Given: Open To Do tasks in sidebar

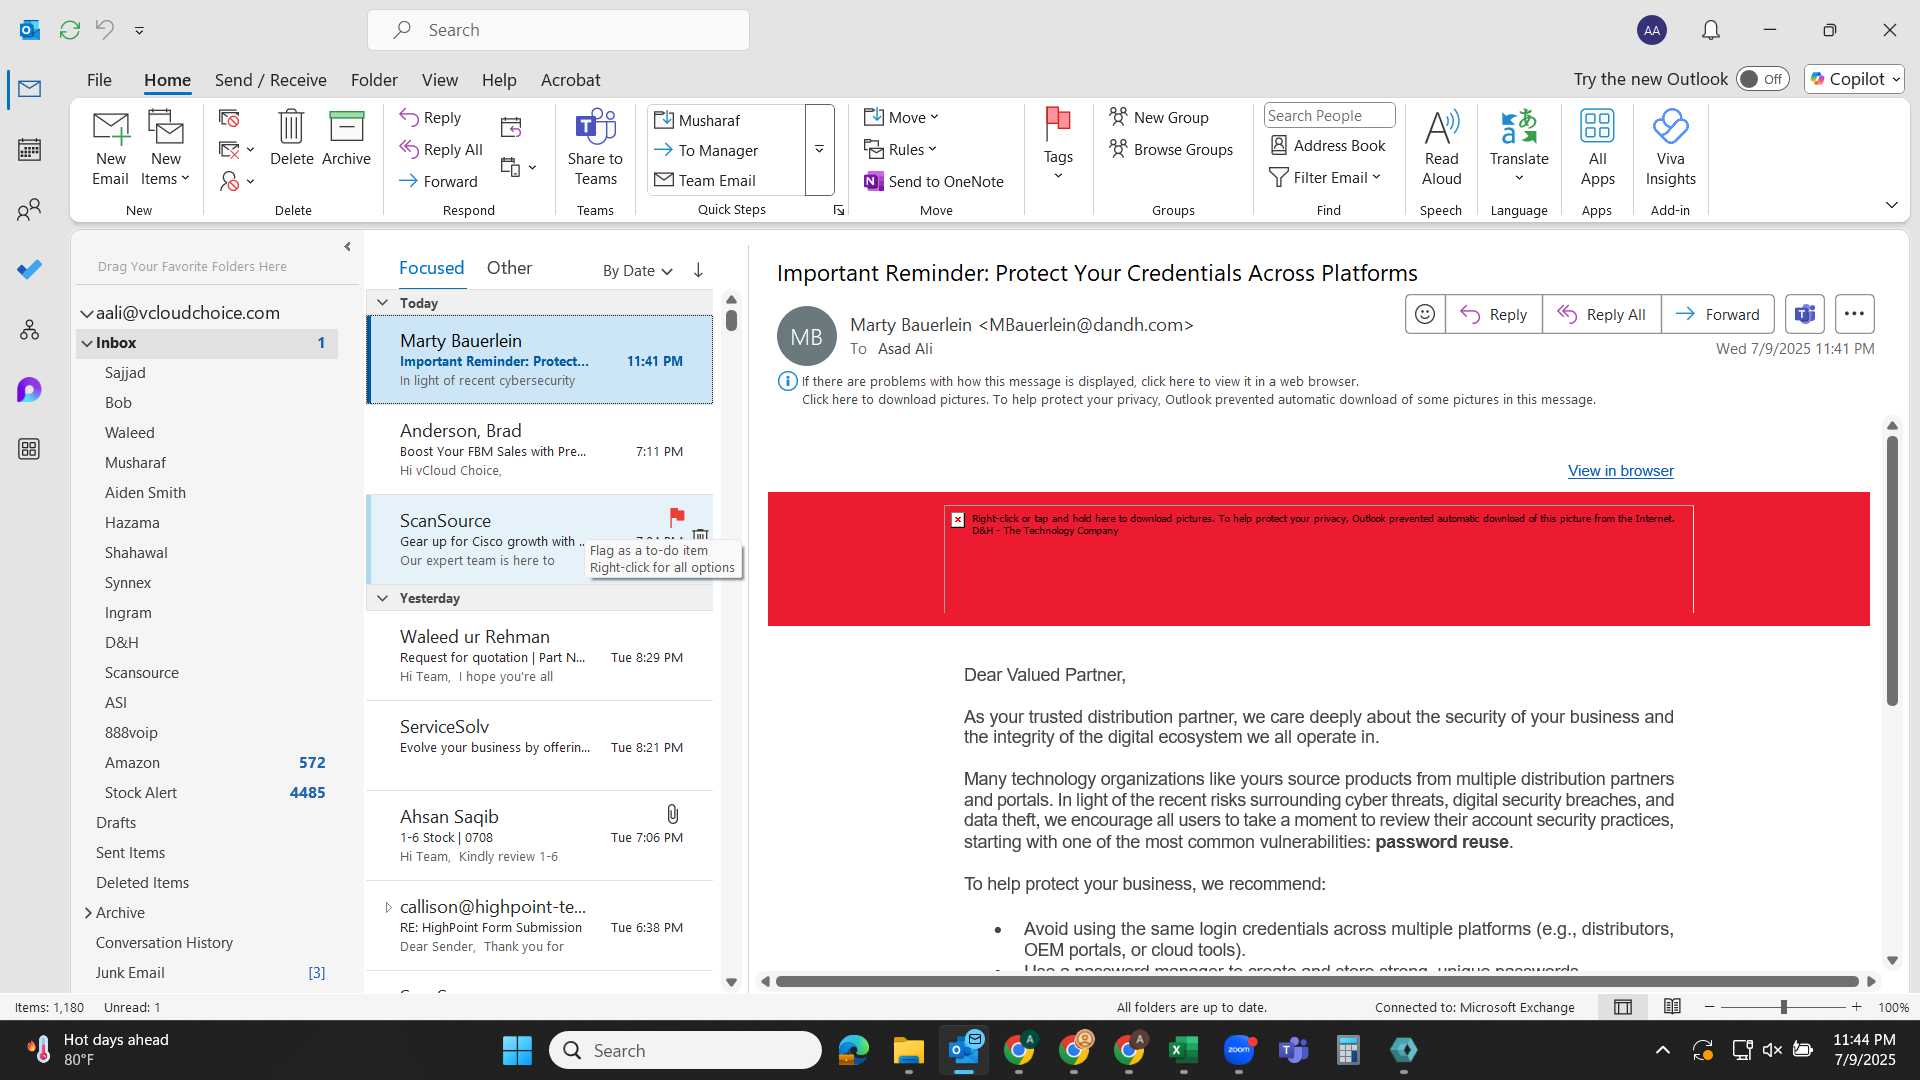Looking at the screenshot, I should [29, 269].
